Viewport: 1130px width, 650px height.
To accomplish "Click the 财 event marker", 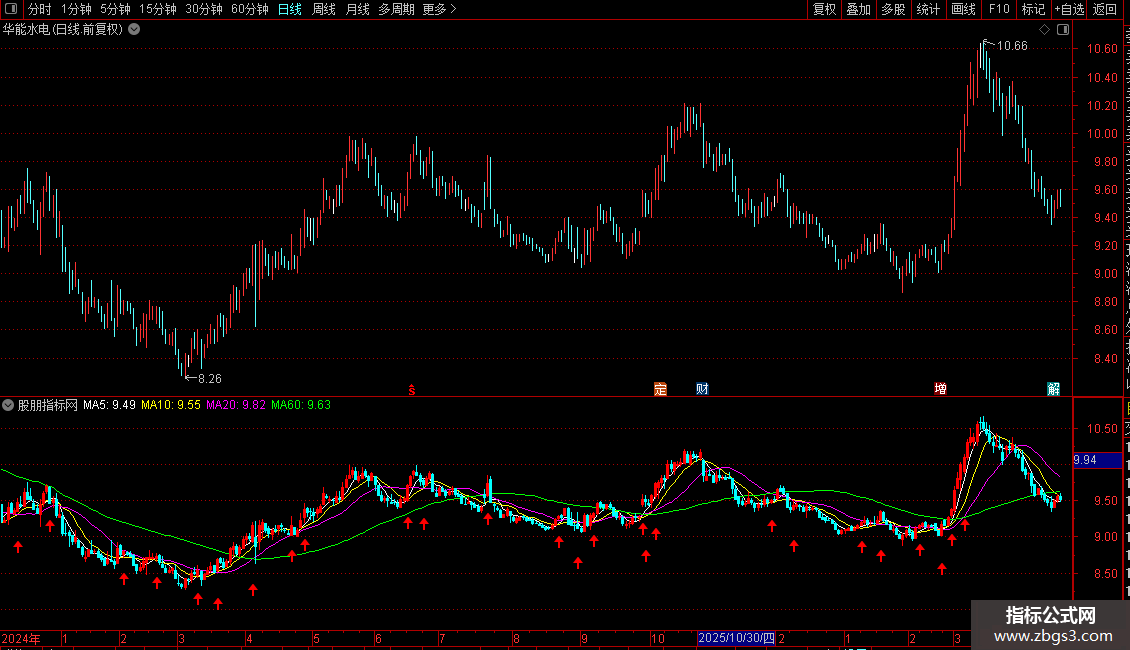I will pyautogui.click(x=702, y=389).
